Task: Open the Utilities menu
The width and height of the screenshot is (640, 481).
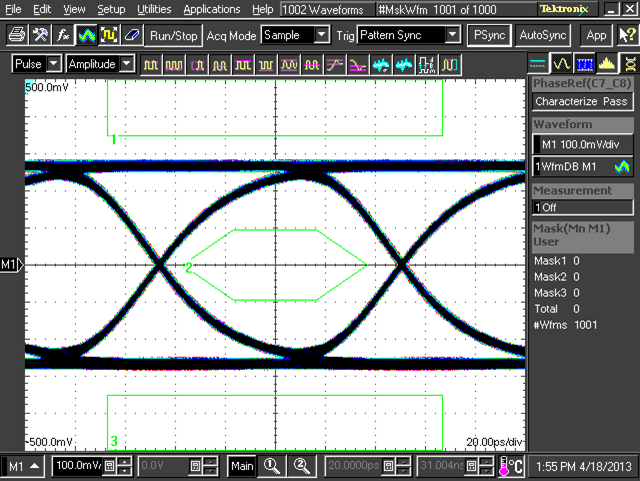Action: click(x=154, y=8)
